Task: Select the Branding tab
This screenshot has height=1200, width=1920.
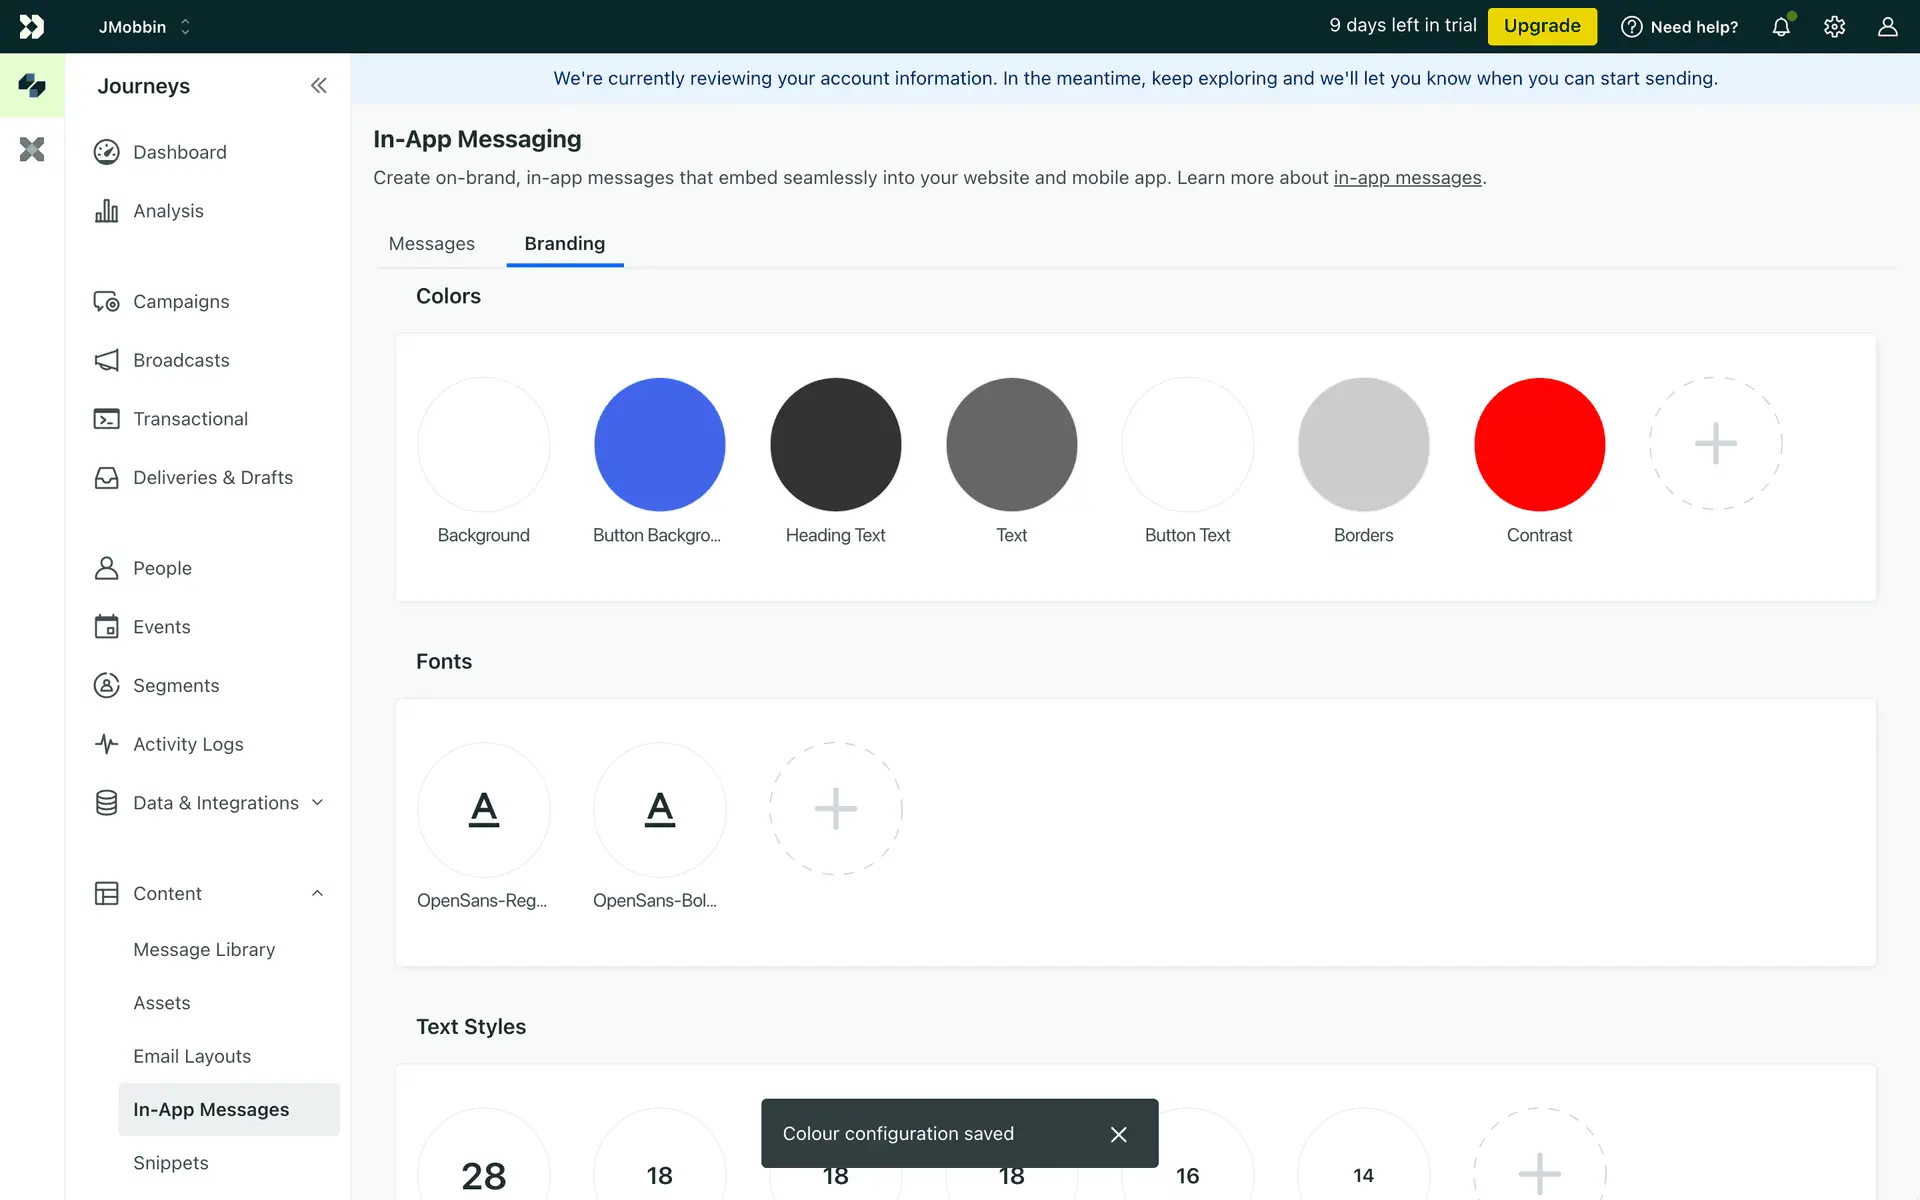Action: pos(564,244)
